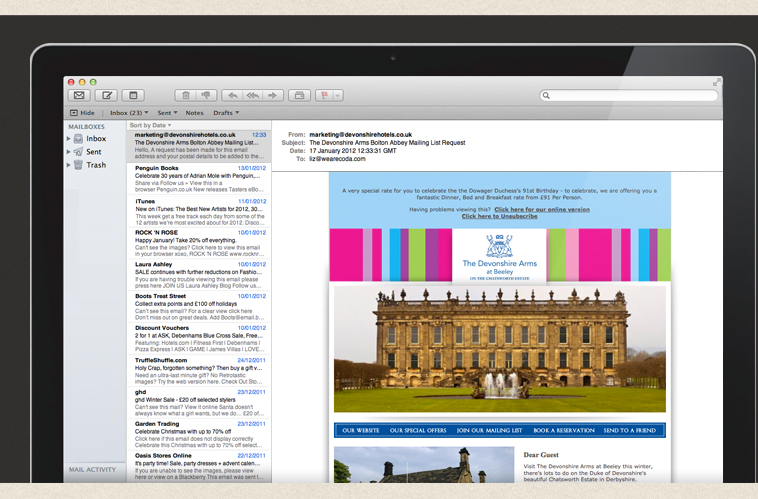Click The Devonshire Arms logo
This screenshot has width=758, height=499.
click(x=499, y=256)
